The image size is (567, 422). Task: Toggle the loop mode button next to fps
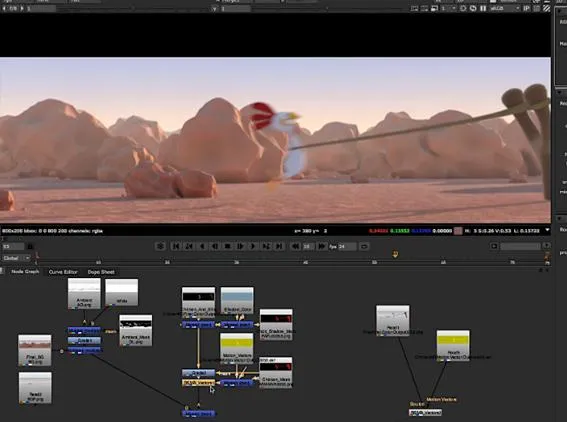364,246
